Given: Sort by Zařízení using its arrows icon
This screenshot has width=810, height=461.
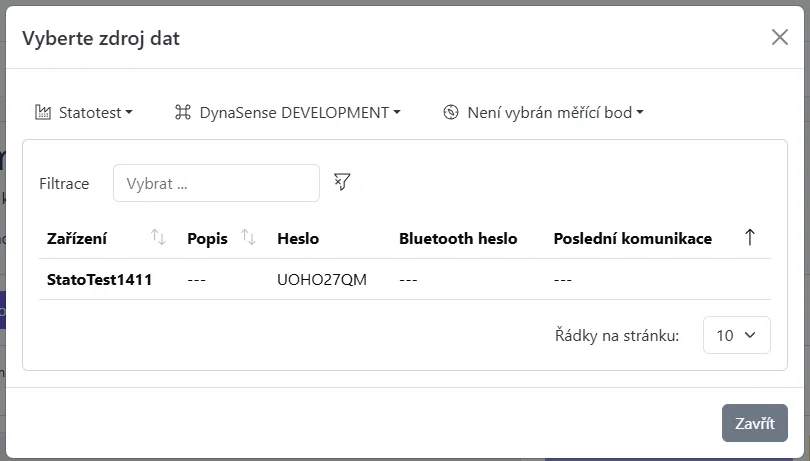Looking at the screenshot, I should point(158,238).
